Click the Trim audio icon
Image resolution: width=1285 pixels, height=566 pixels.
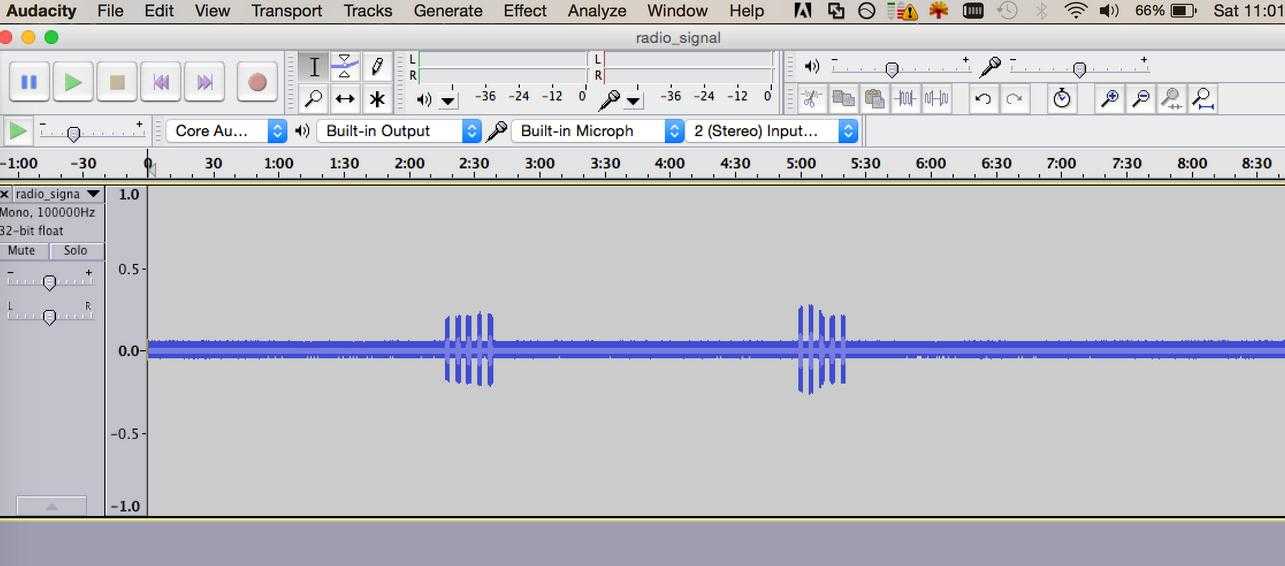(x=905, y=98)
